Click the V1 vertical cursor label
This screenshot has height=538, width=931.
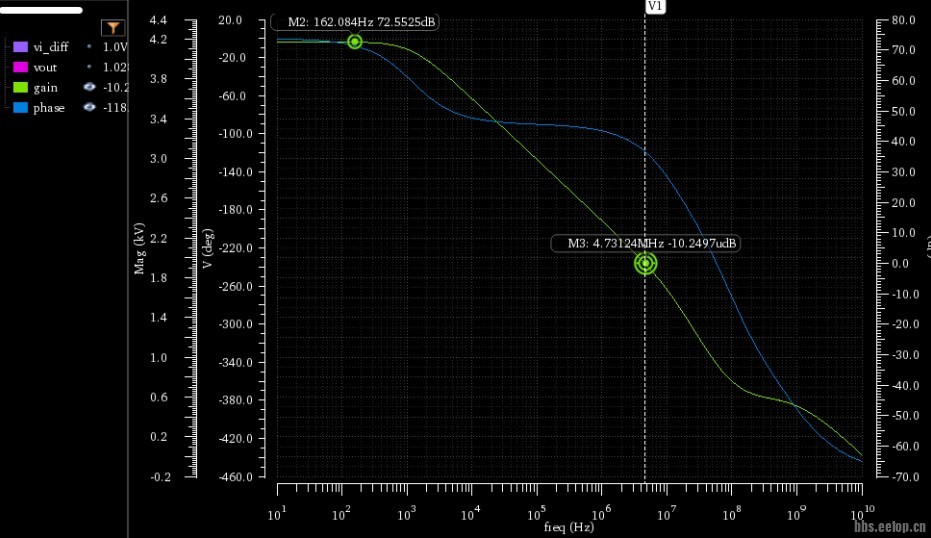(655, 6)
